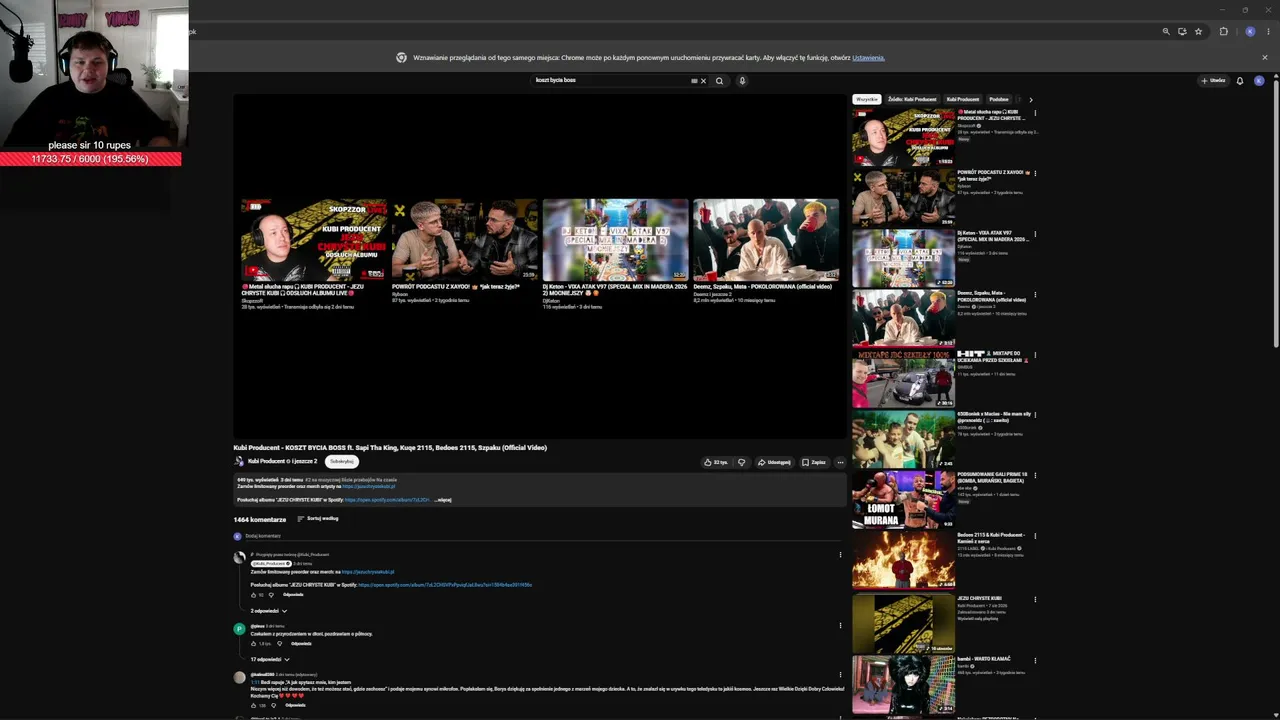Save the video with Zapisz button

tap(813, 462)
